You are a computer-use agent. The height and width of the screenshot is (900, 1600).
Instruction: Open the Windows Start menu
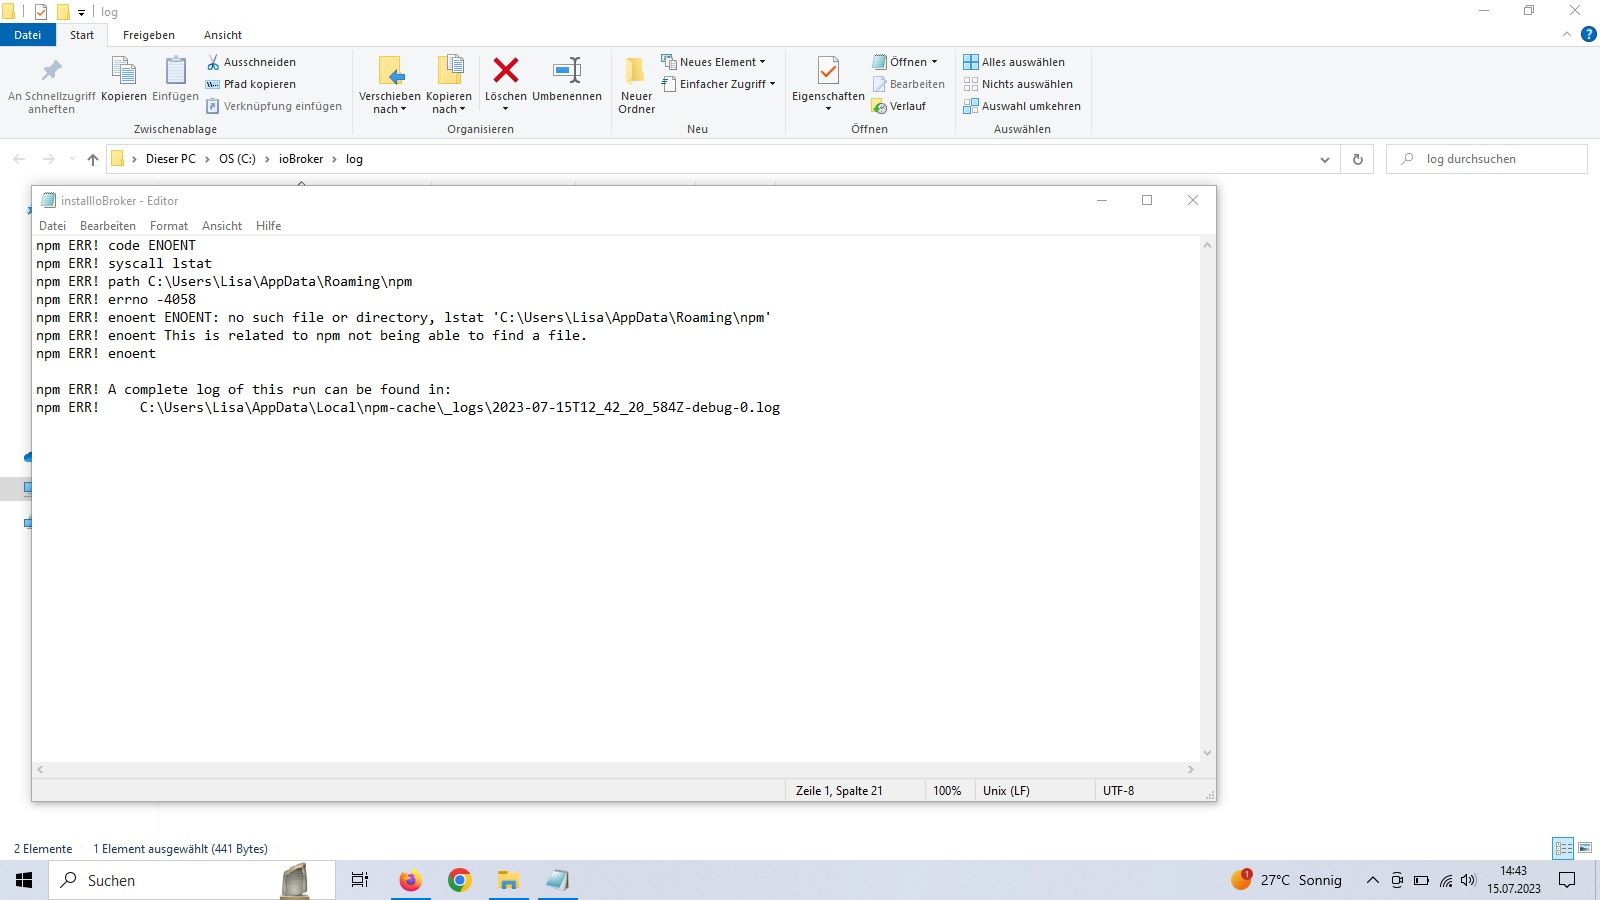click(24, 880)
